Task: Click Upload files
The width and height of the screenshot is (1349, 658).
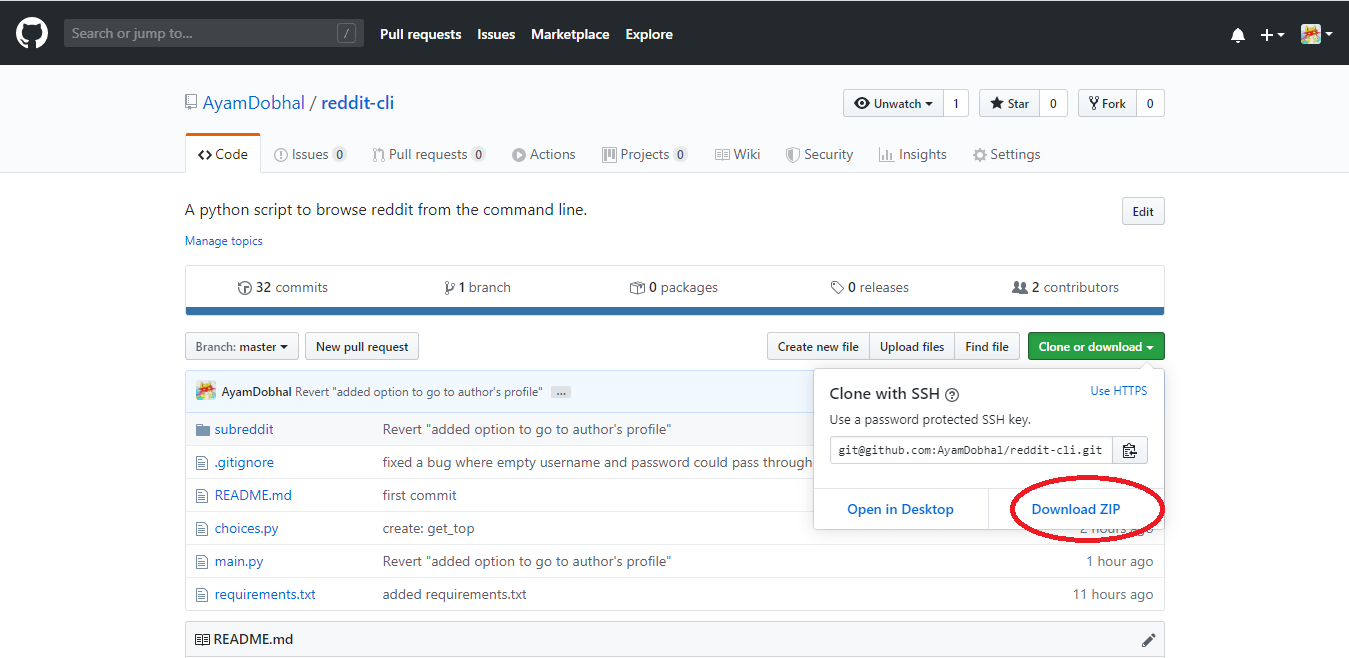Action: point(912,347)
